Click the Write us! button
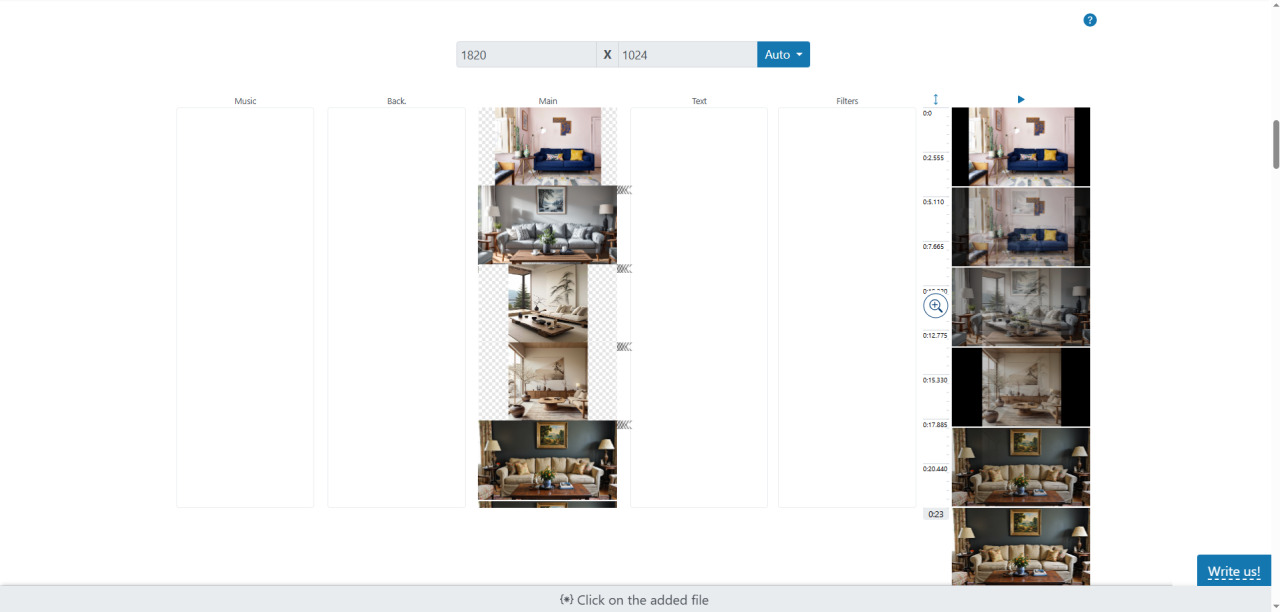 click(1233, 570)
